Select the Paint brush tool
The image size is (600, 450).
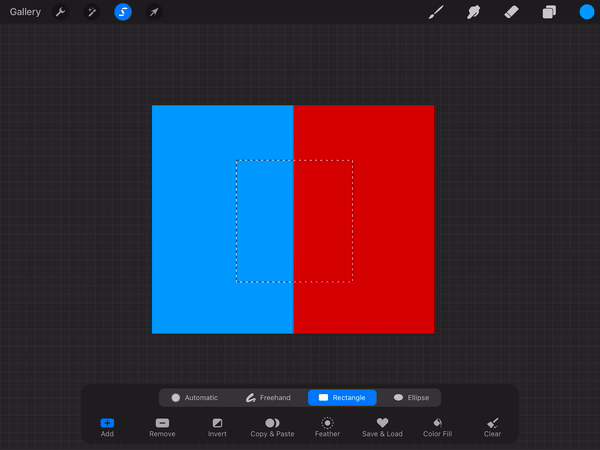(x=436, y=12)
